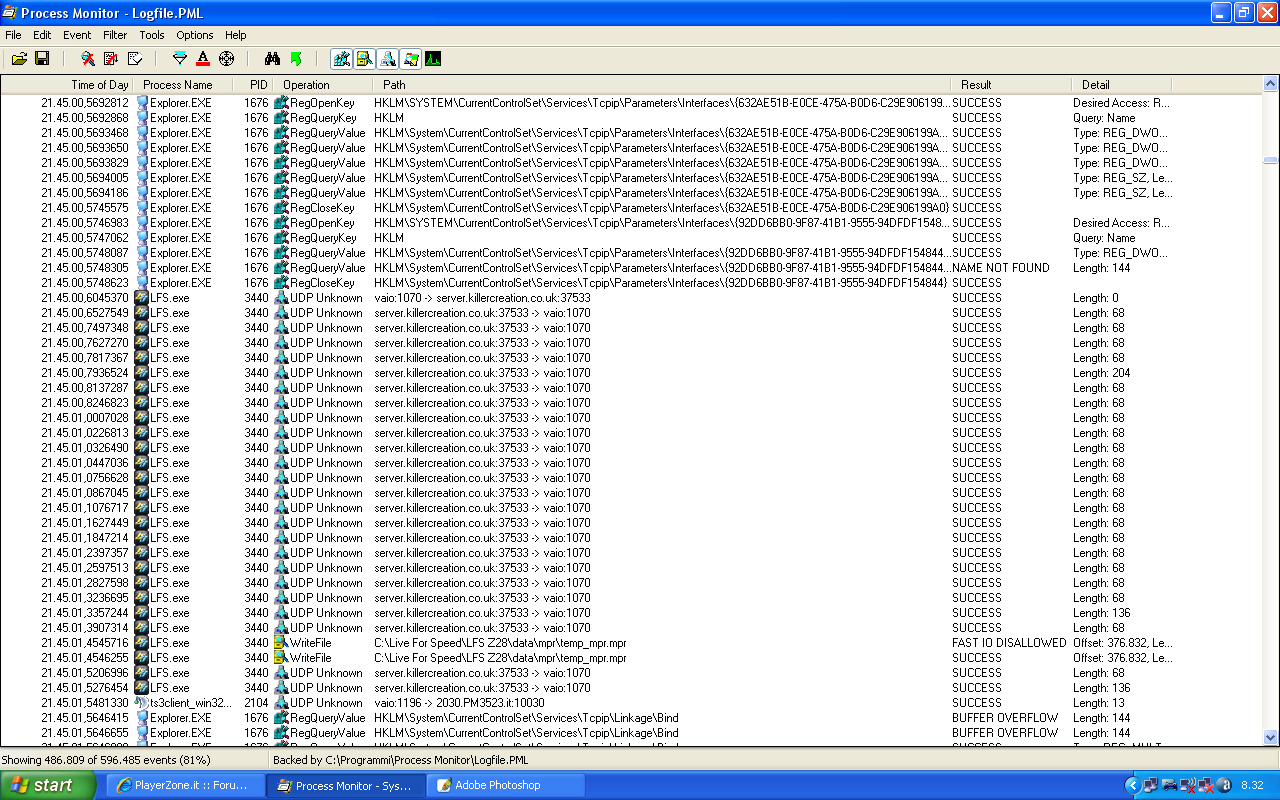
Task: Open the File menu
Action: pyautogui.click(x=13, y=35)
